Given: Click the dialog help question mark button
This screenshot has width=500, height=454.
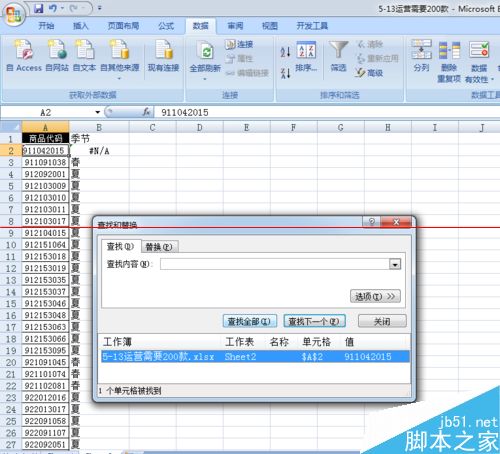Looking at the screenshot, I should click(x=372, y=221).
